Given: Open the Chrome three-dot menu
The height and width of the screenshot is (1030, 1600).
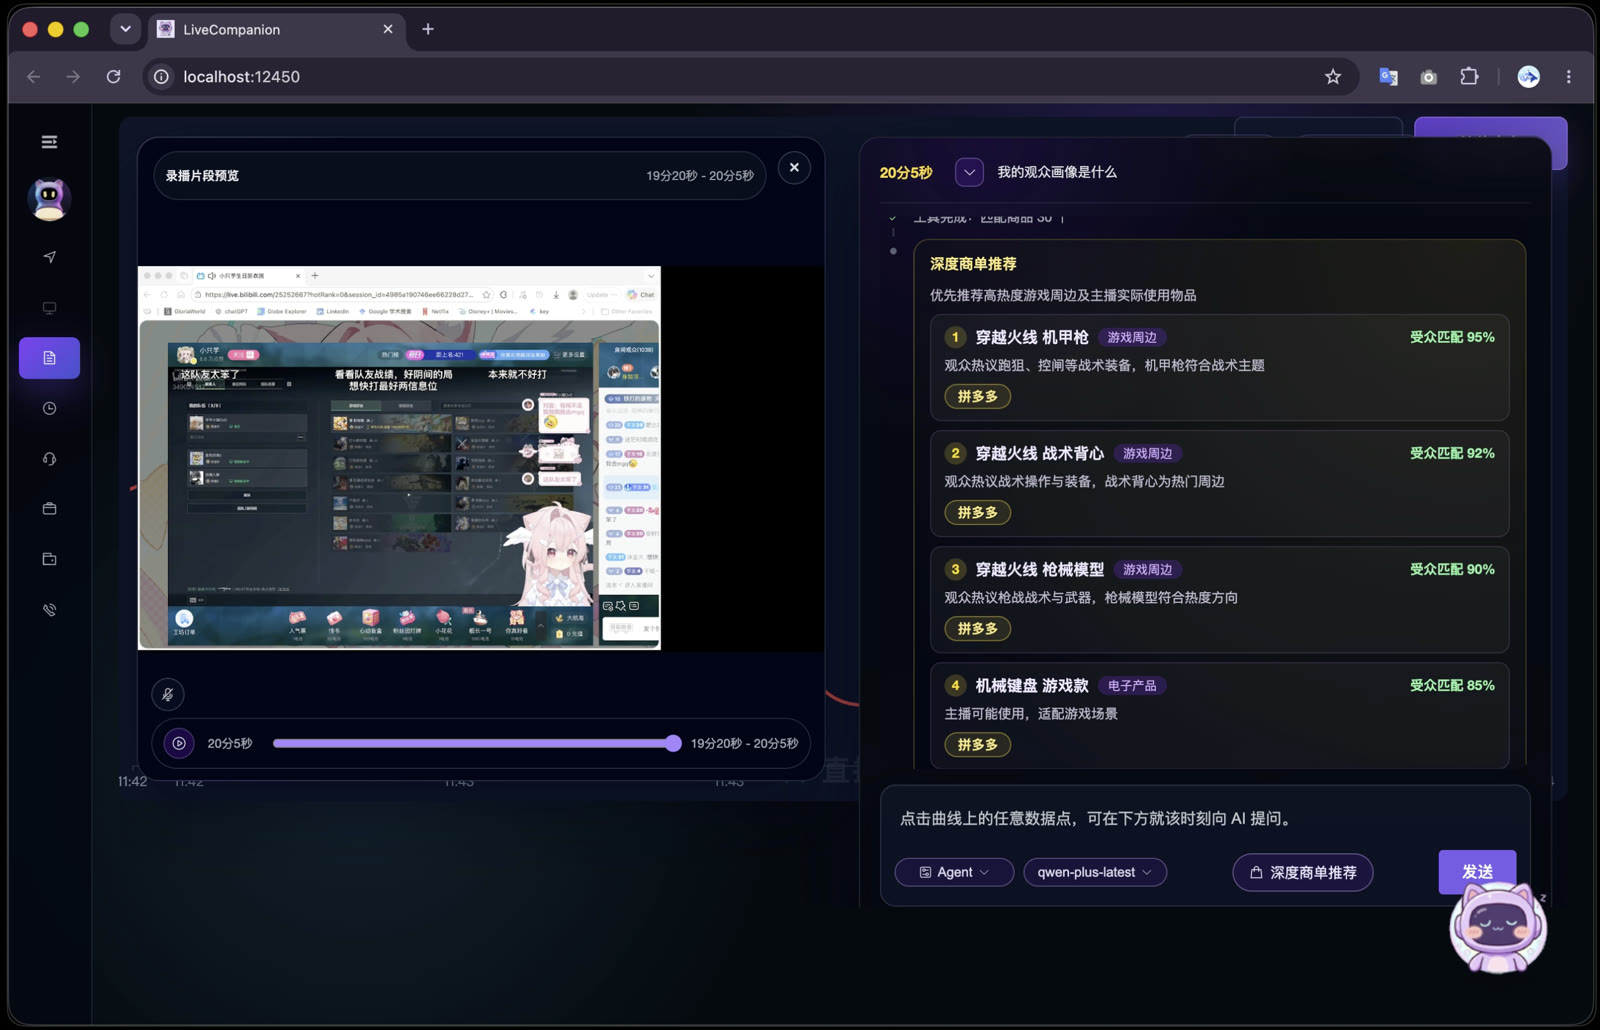Looking at the screenshot, I should click(1568, 77).
